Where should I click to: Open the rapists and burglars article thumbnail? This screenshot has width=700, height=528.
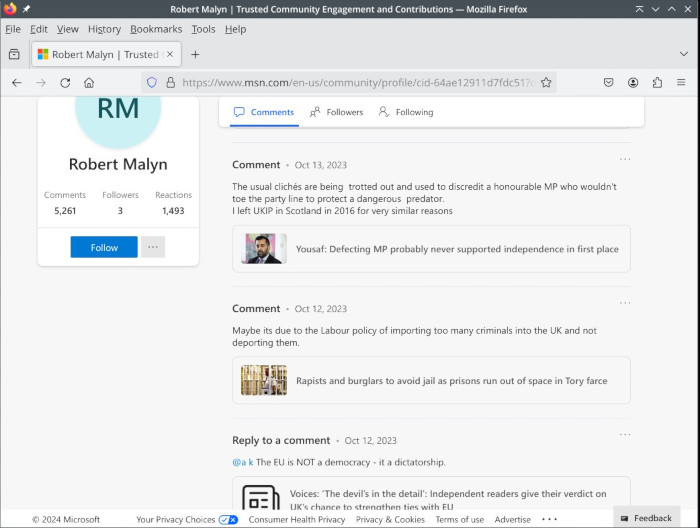tap(264, 380)
